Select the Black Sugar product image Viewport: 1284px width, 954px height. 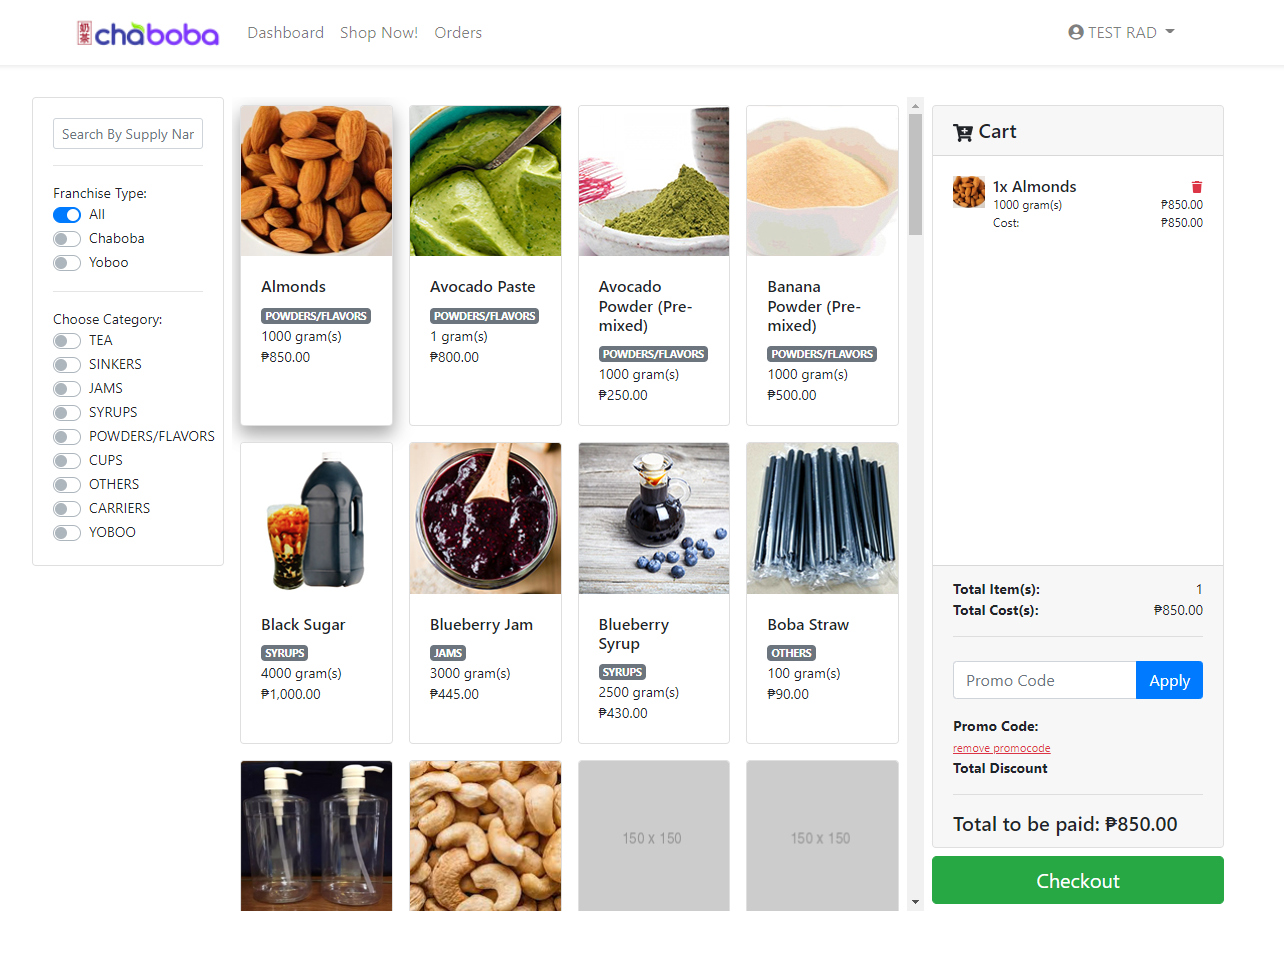click(316, 519)
